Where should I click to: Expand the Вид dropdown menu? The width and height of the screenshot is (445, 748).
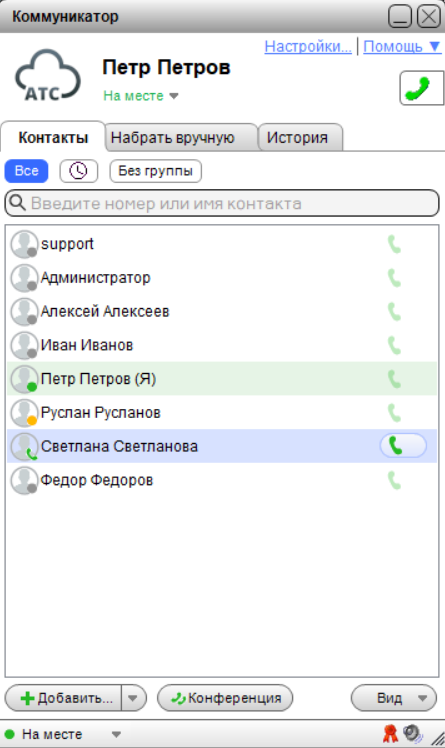pos(394,698)
